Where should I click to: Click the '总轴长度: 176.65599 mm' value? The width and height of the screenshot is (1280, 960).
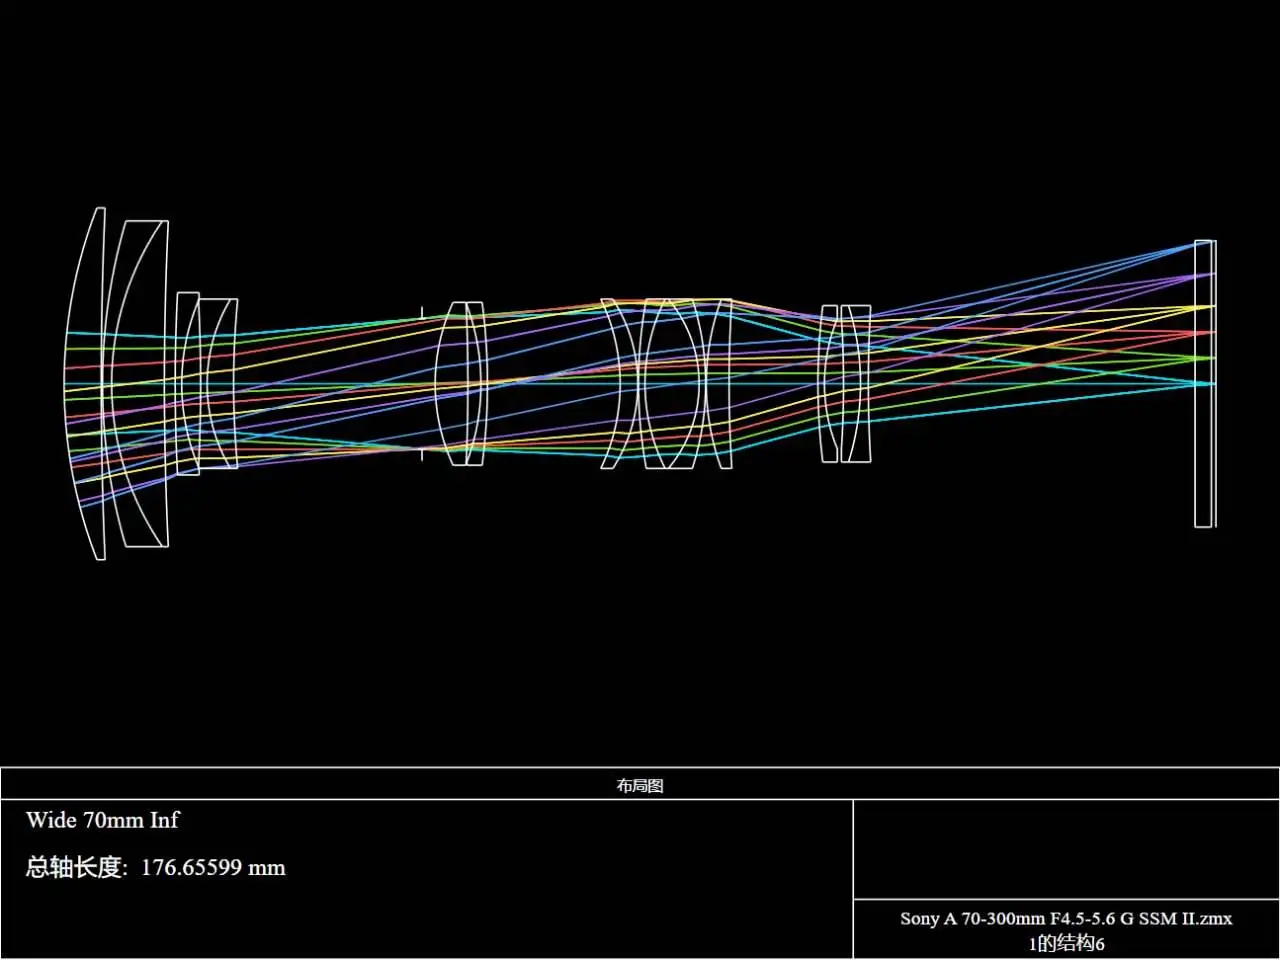[155, 867]
